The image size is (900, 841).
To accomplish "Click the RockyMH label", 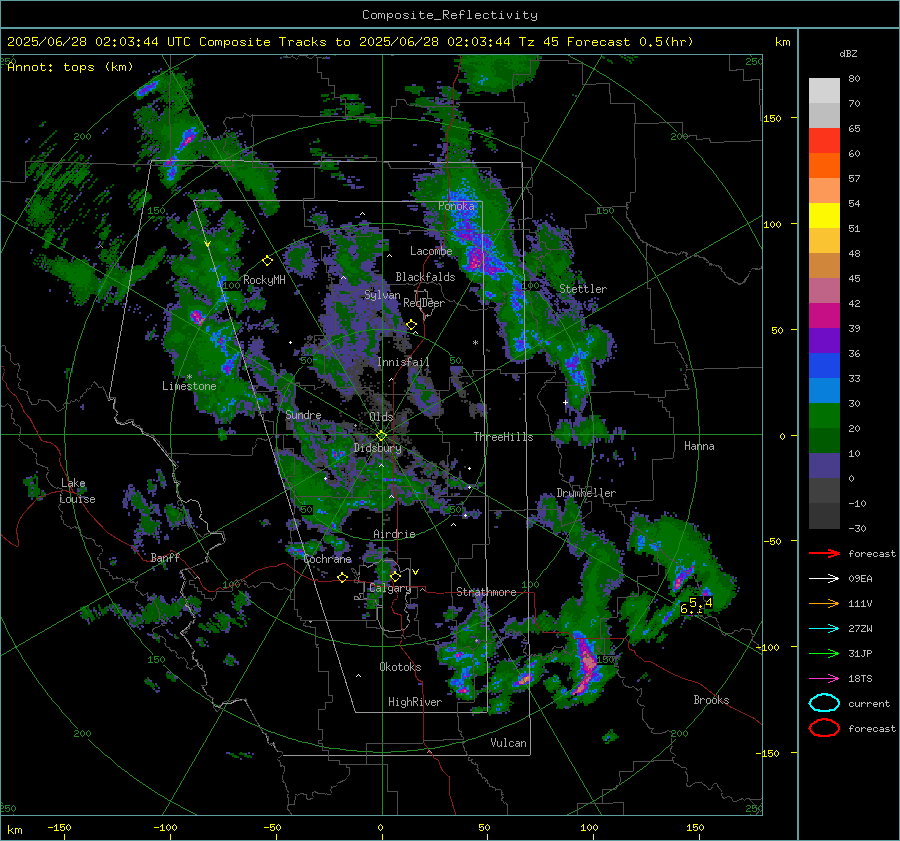I will 264,280.
